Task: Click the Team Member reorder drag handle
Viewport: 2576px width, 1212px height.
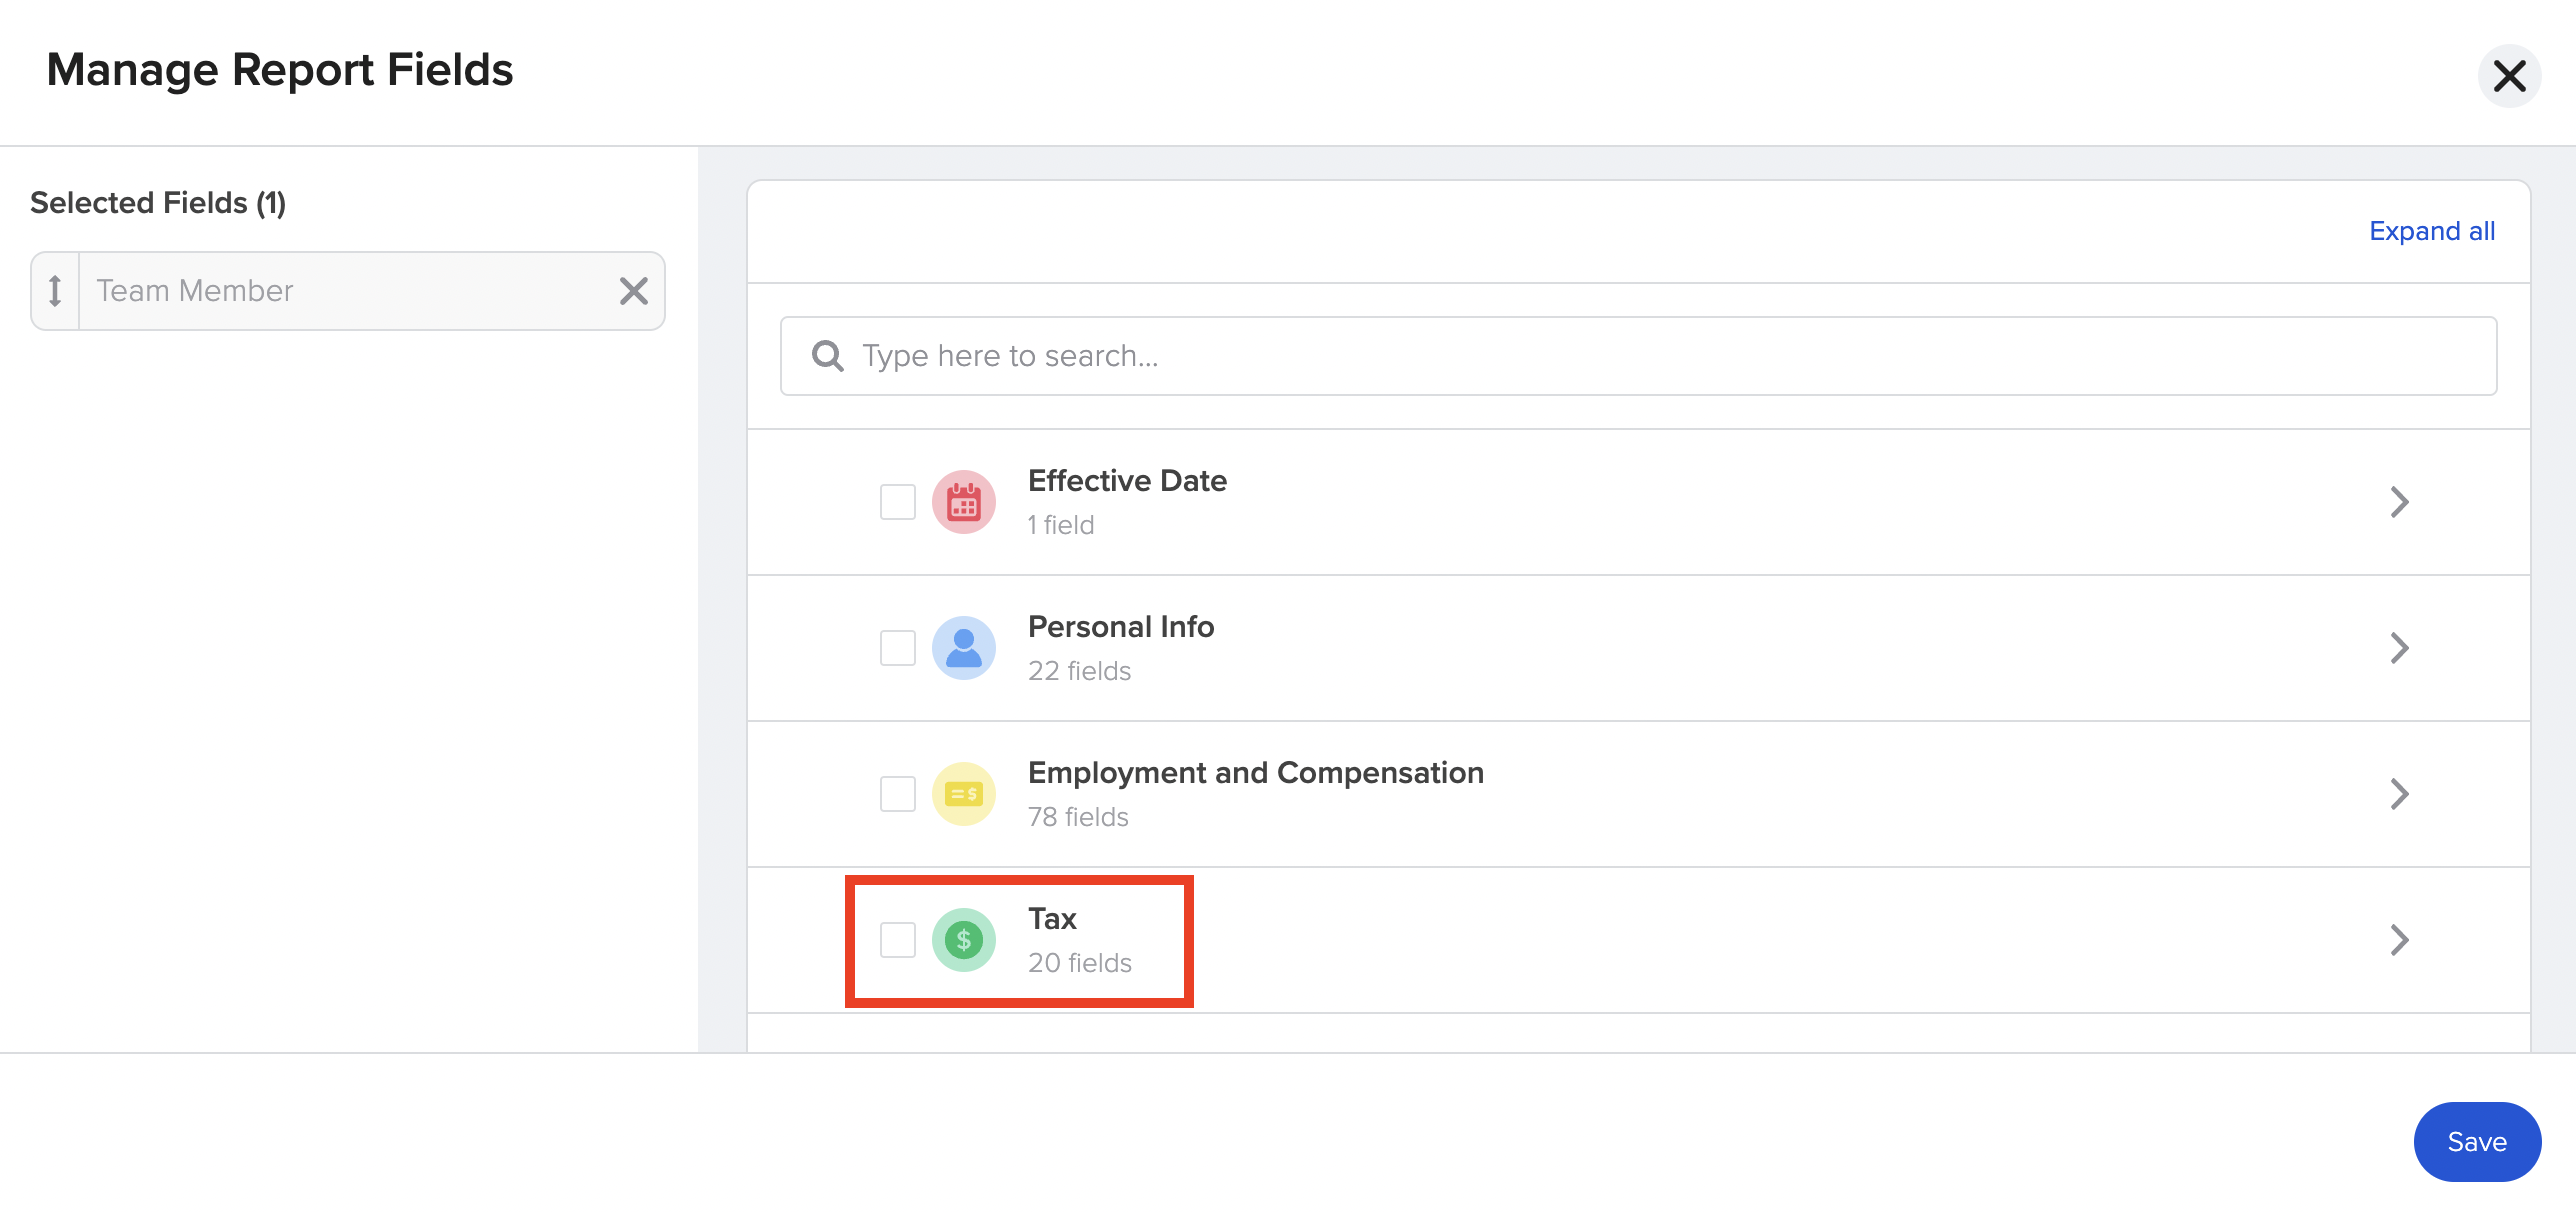Action: (x=55, y=291)
